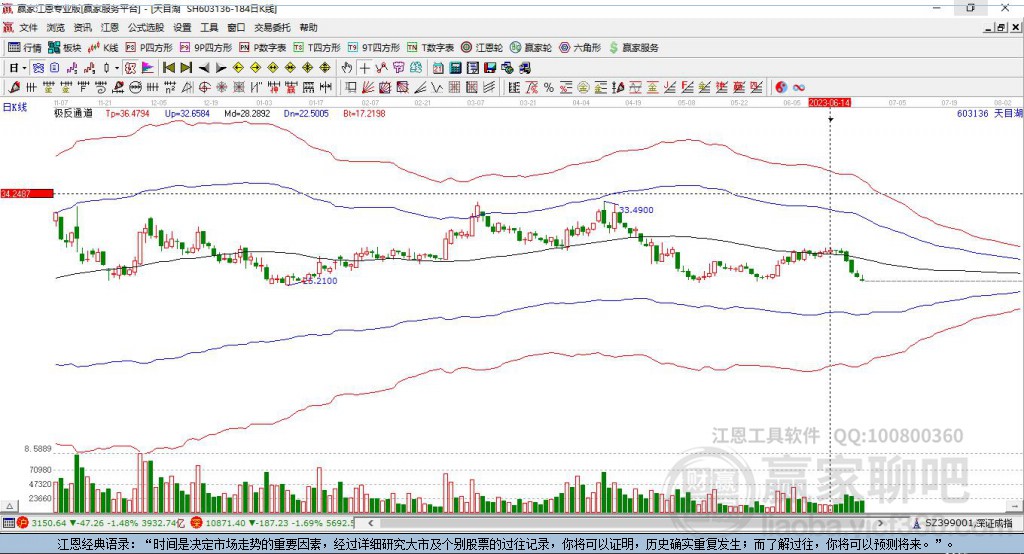This screenshot has height=554, width=1024.
Task: Open the 江恩 menu
Action: click(x=110, y=27)
